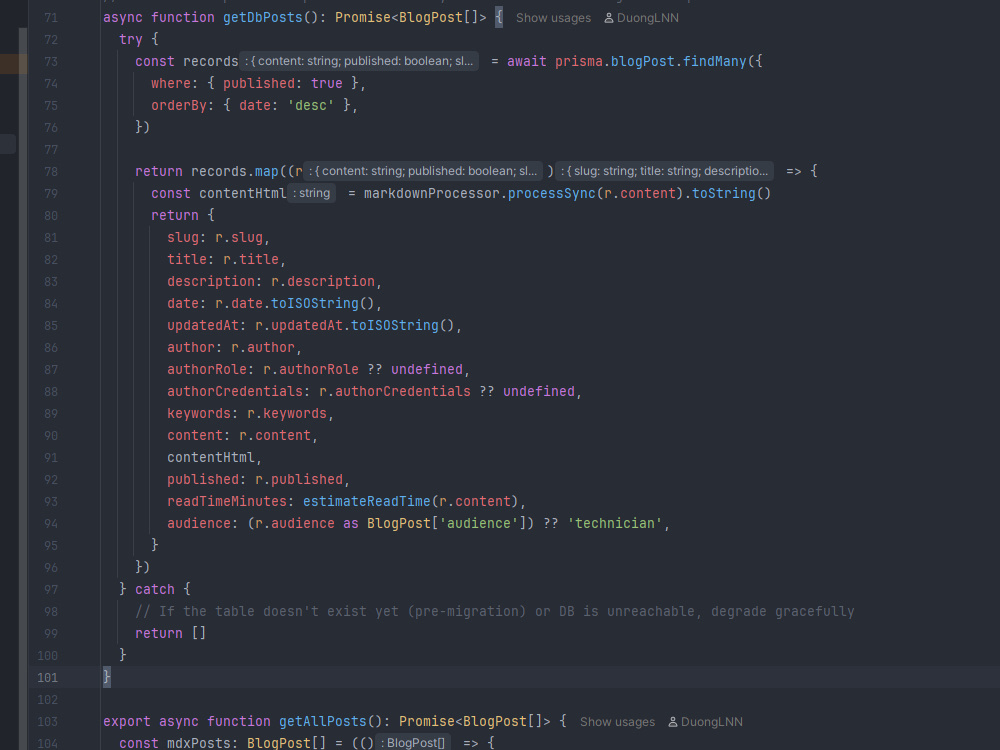1000x750 pixels.
Task: Click the getAllPosts function name
Action: 323,721
